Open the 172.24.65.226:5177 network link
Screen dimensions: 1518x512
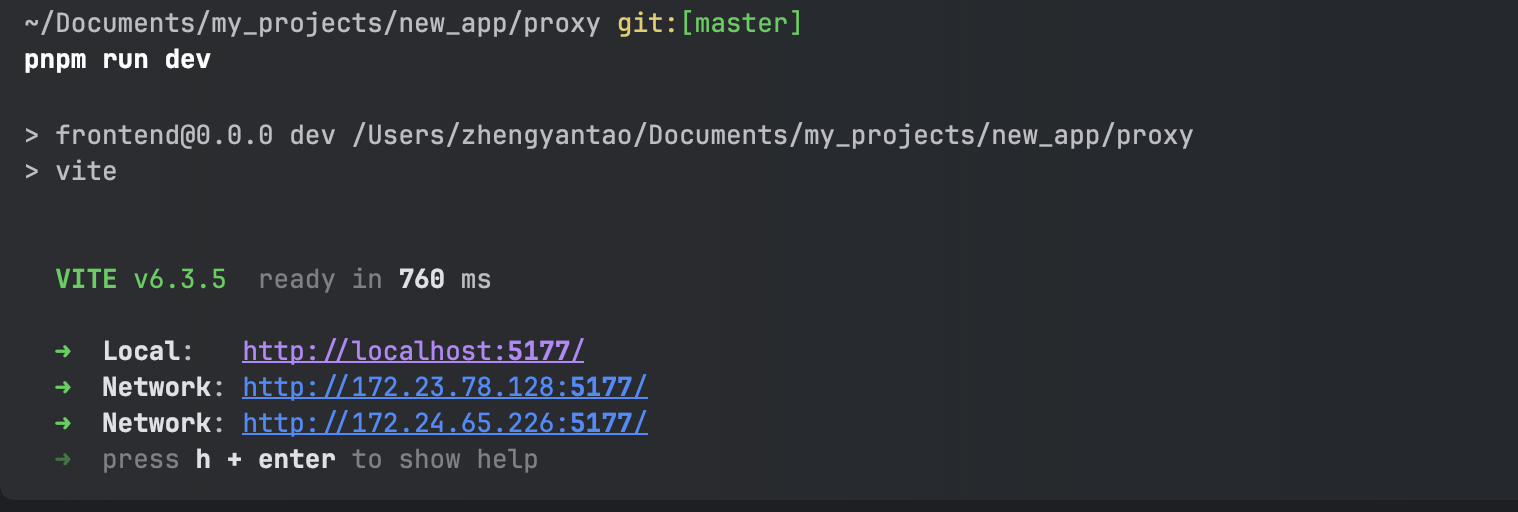click(x=445, y=423)
